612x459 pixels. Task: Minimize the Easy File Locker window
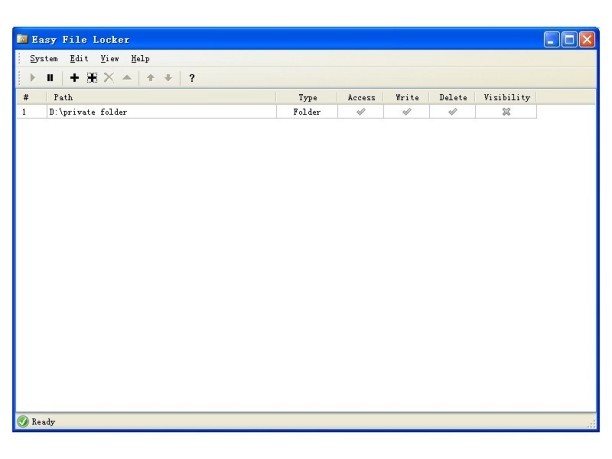click(551, 39)
